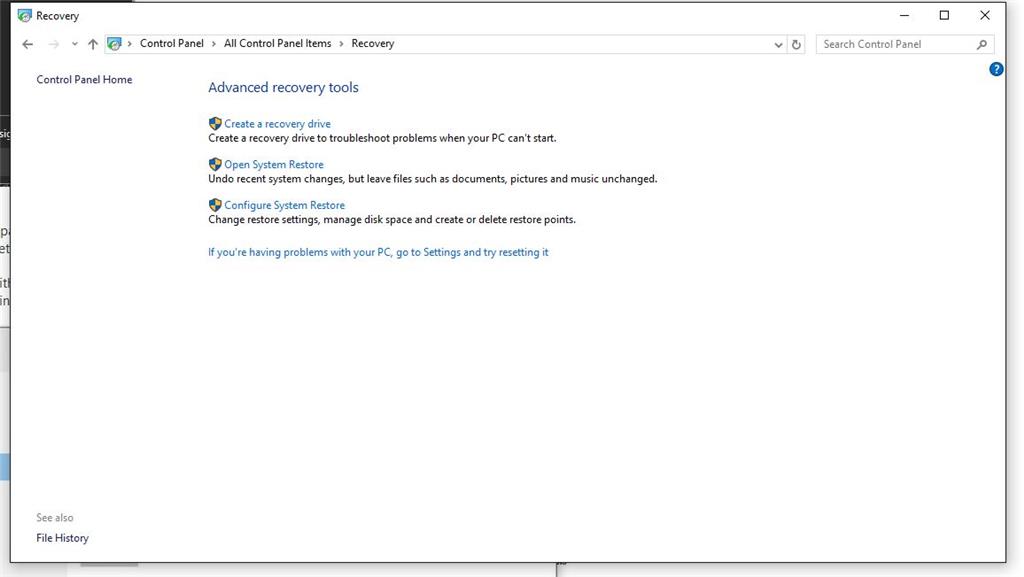
Task: Open Configure System Restore
Action: pos(285,205)
